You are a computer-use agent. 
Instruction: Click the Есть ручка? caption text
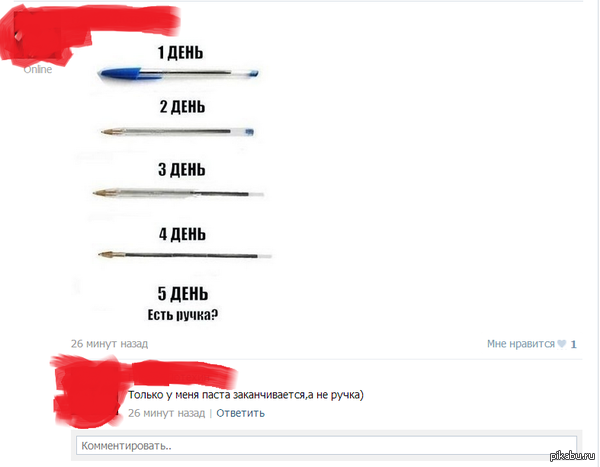coord(183,315)
